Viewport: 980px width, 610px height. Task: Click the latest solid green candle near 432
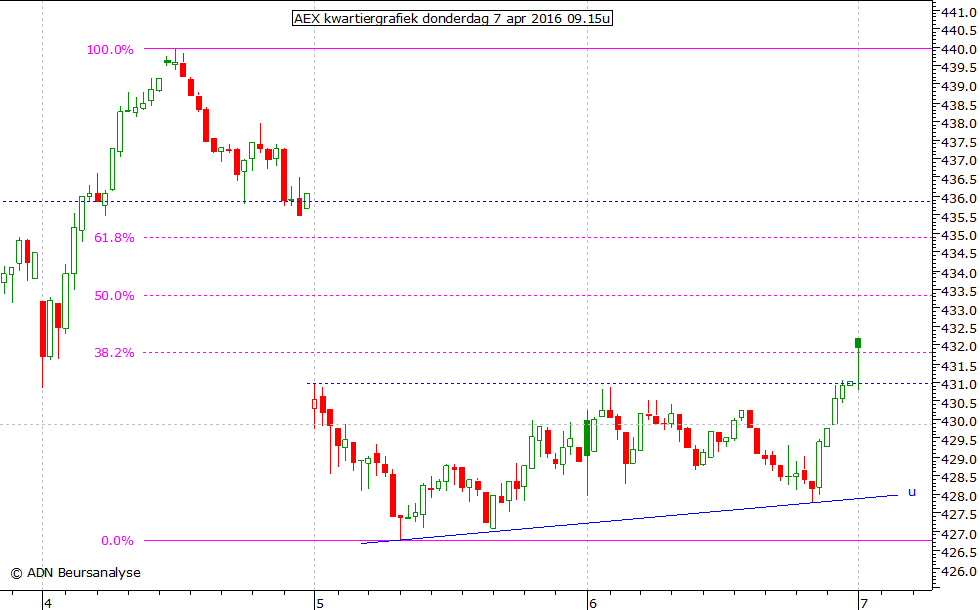[858, 343]
